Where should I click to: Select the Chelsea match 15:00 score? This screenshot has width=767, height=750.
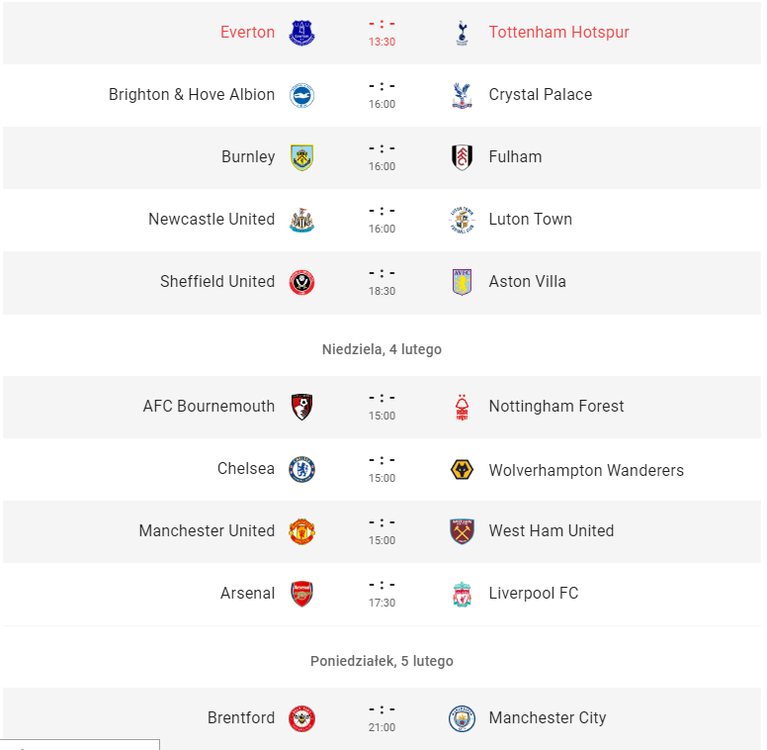point(382,469)
